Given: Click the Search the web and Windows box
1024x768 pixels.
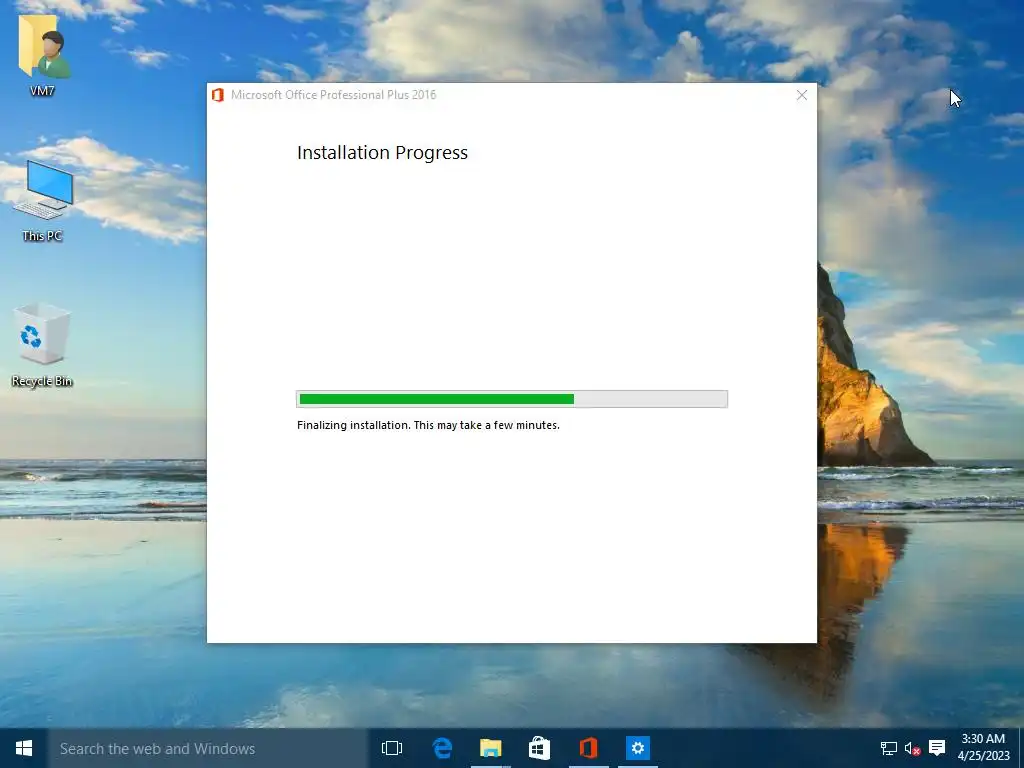Looking at the screenshot, I should [x=208, y=748].
